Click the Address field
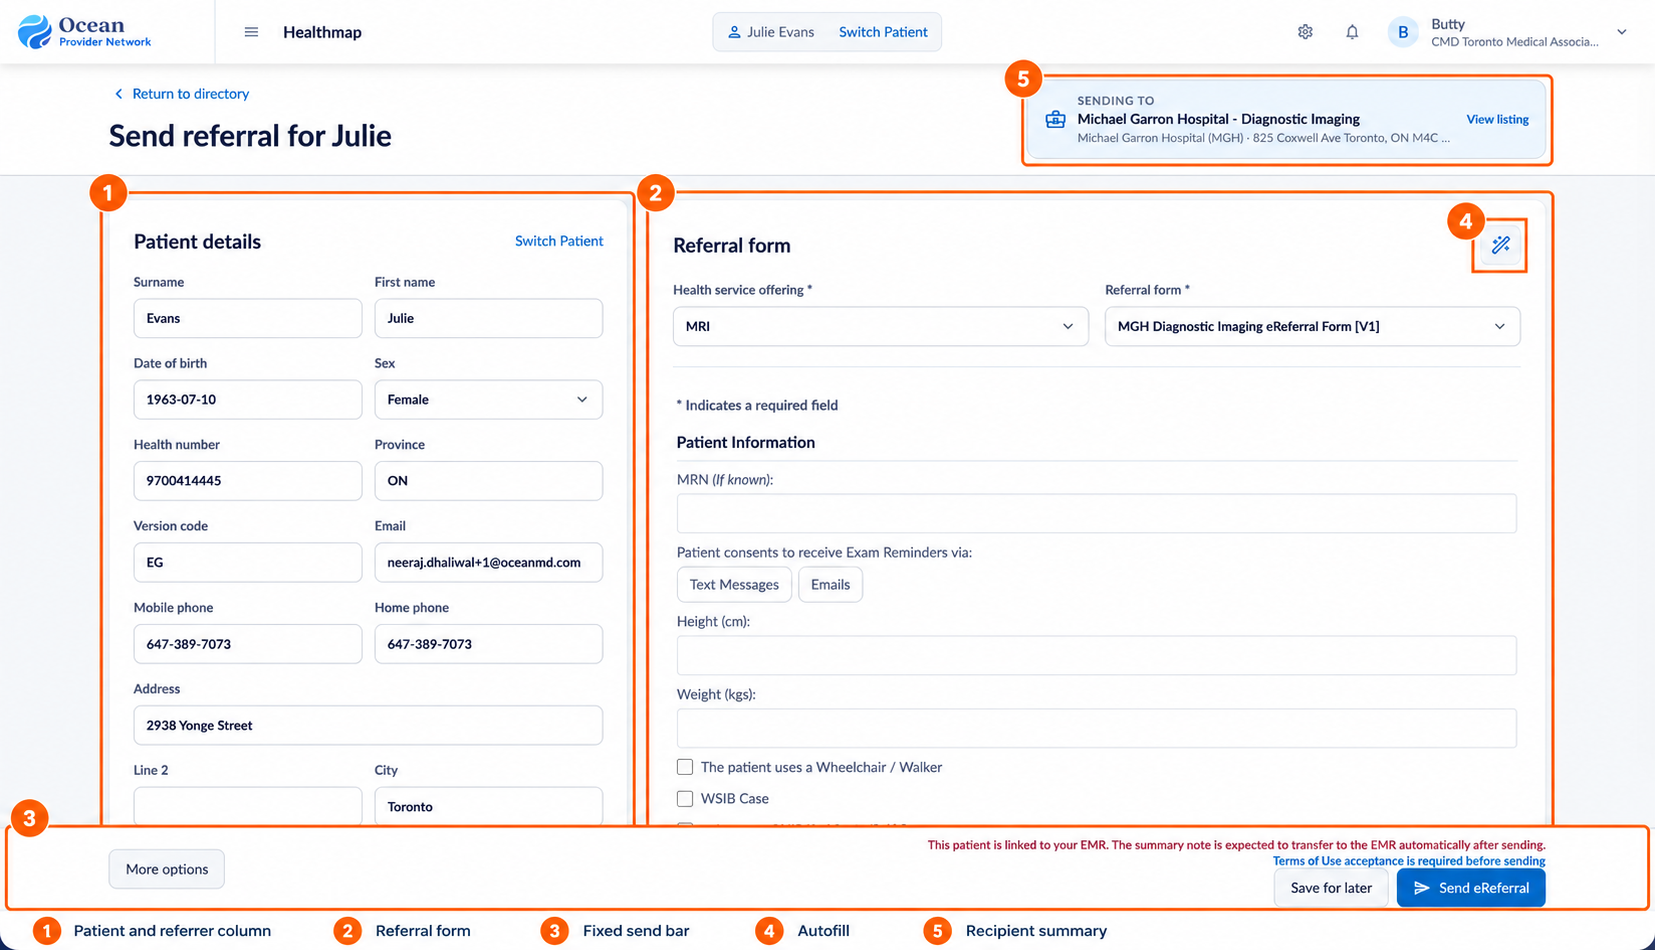 [368, 725]
